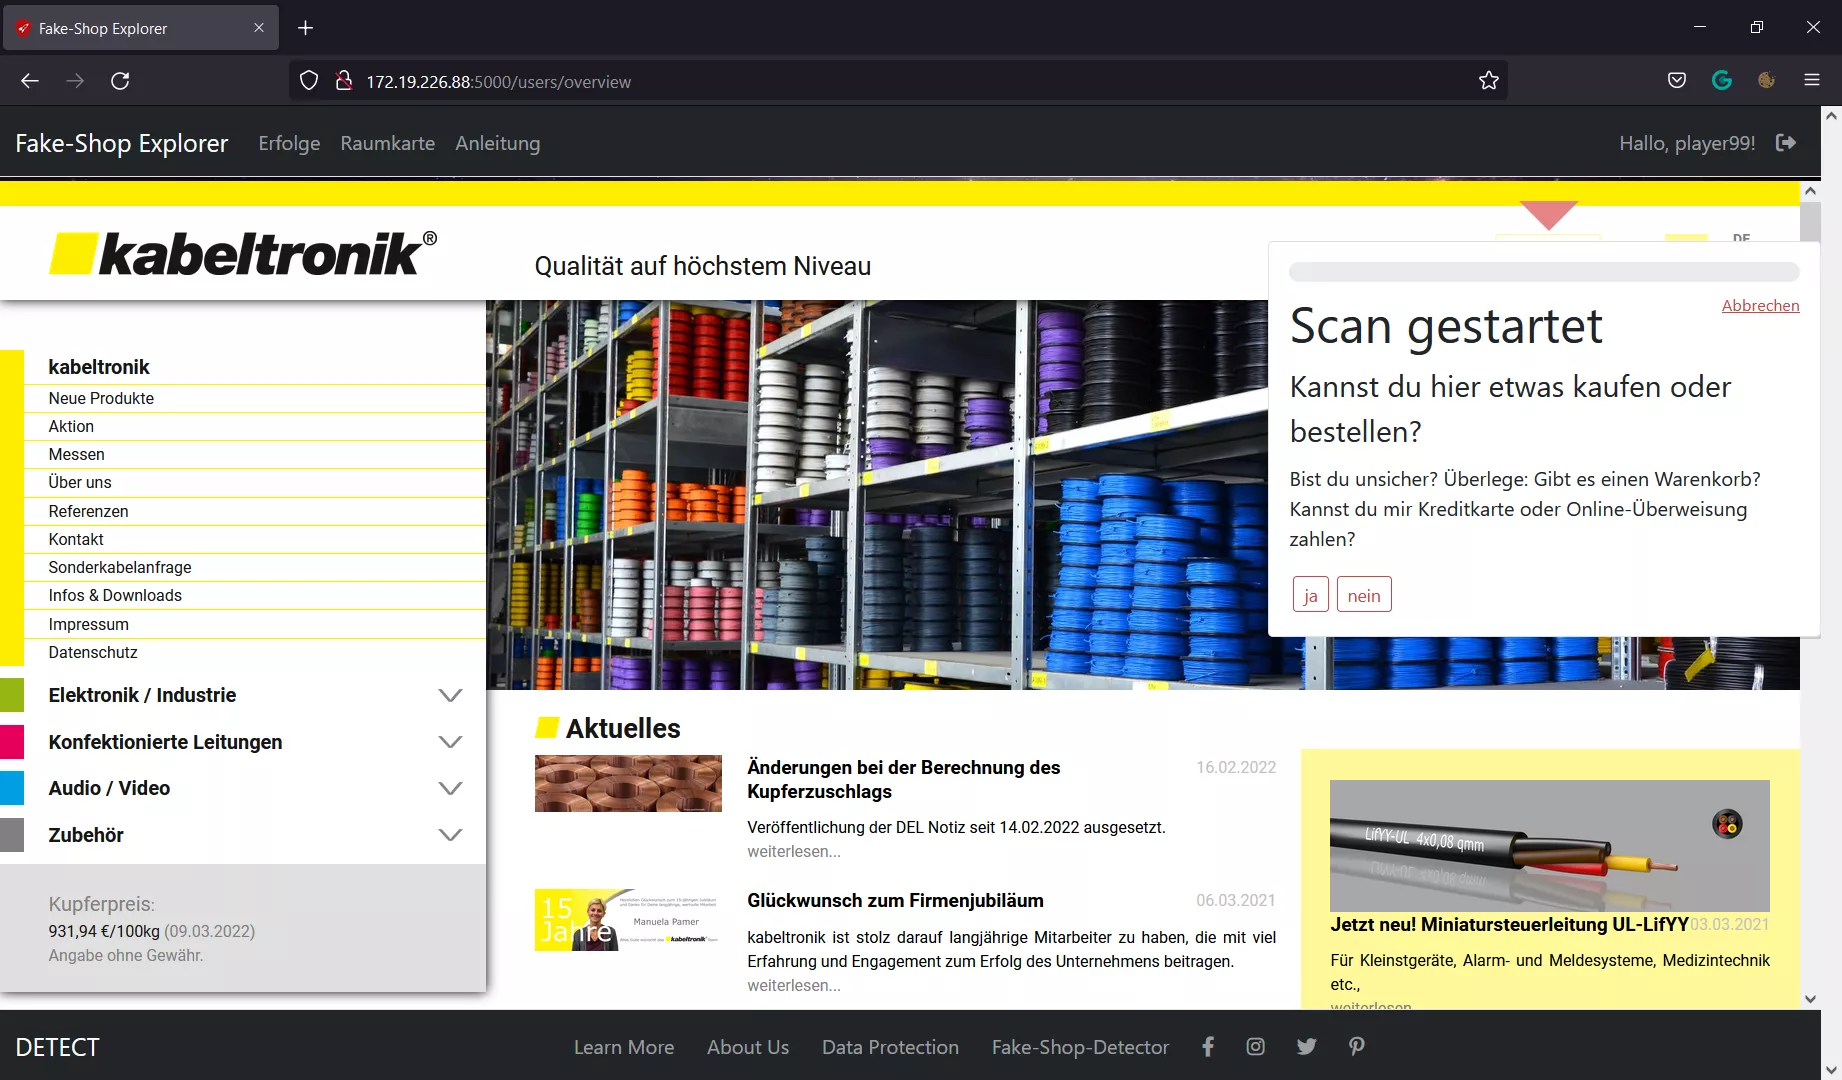Image resolution: width=1842 pixels, height=1080 pixels.
Task: Open the Instagram icon in the footer
Action: [1255, 1046]
